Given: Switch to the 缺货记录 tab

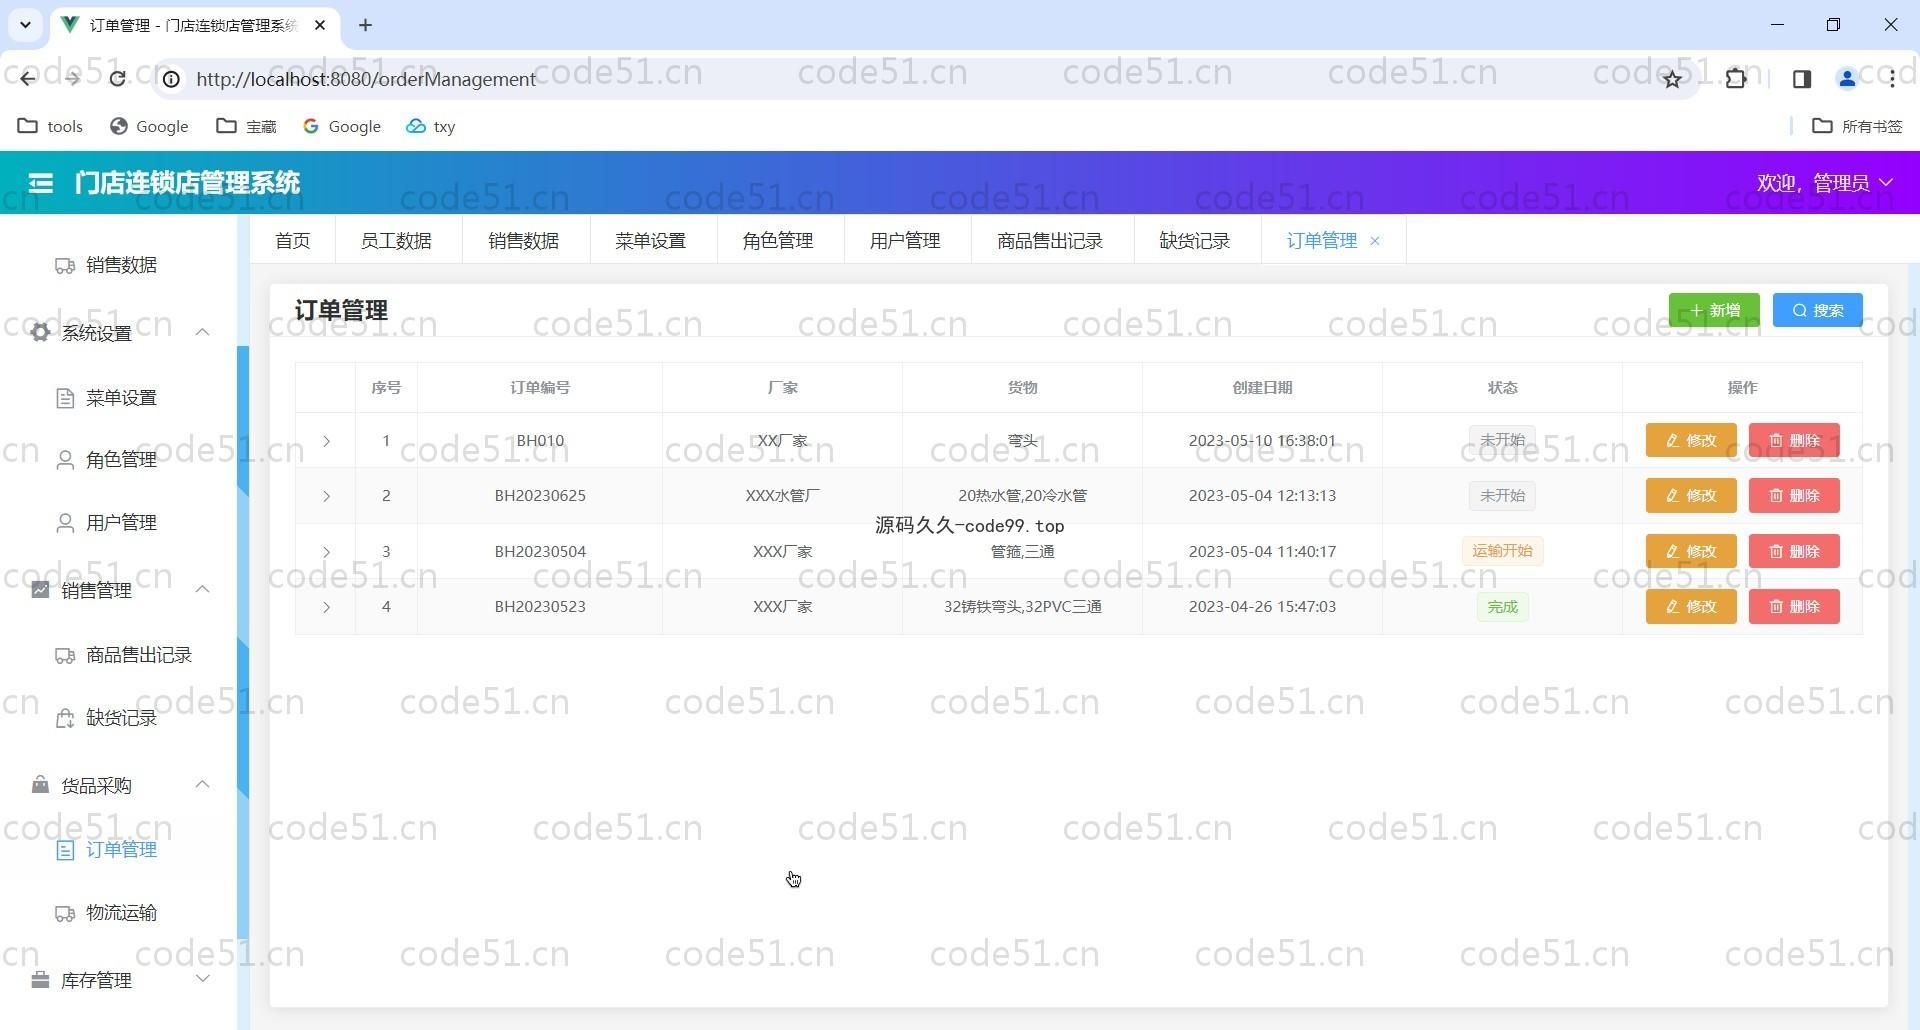Looking at the screenshot, I should pos(1195,241).
